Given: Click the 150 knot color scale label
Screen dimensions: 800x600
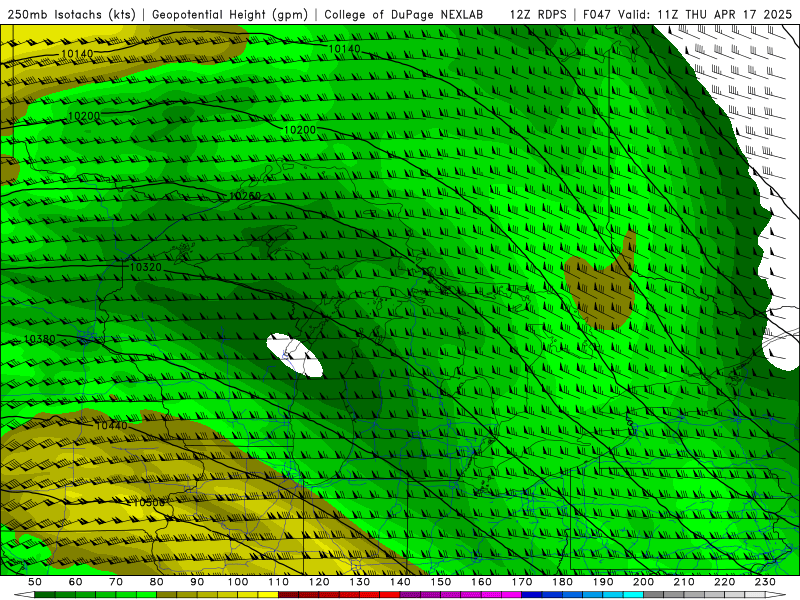Looking at the screenshot, I should [441, 582].
